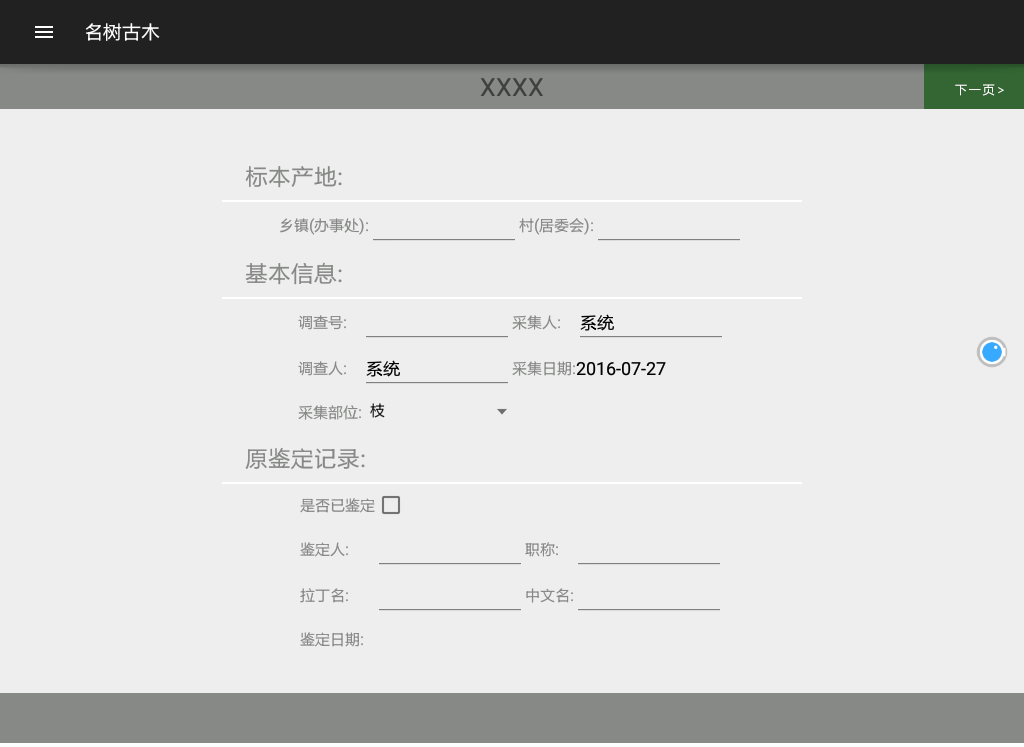This screenshot has width=1024, height=747.
Task: Click the 中文名 input field
Action: [x=649, y=595]
